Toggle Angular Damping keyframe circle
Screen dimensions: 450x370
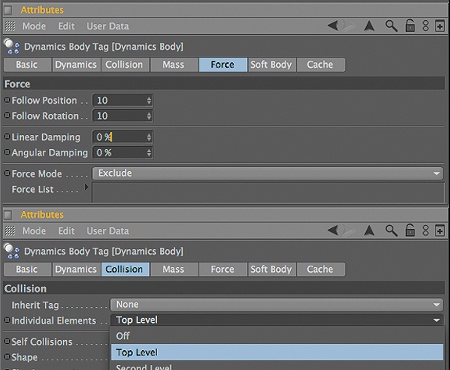coord(7,152)
